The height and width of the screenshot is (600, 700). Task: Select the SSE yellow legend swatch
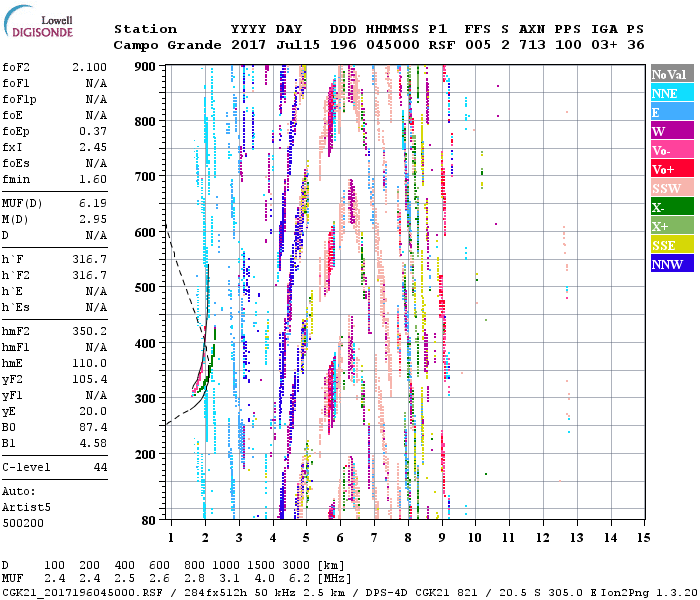click(672, 245)
